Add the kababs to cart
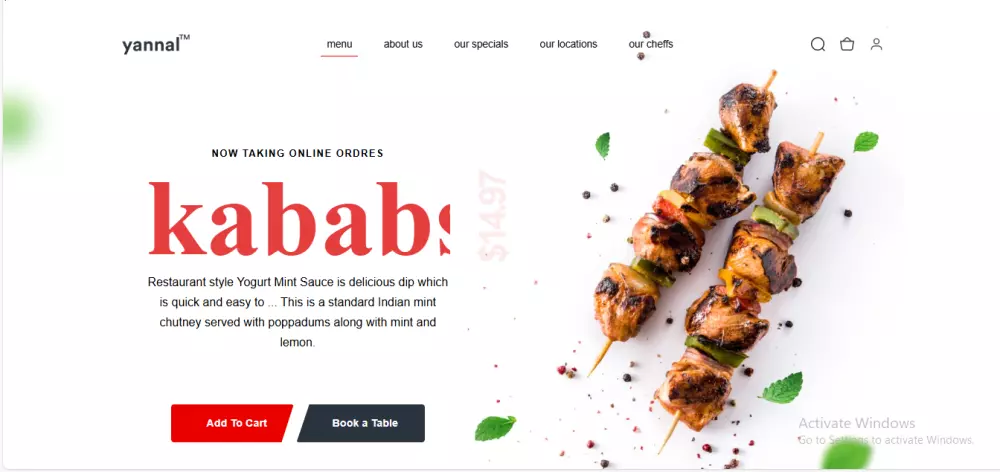This screenshot has width=1000, height=472. click(x=232, y=423)
